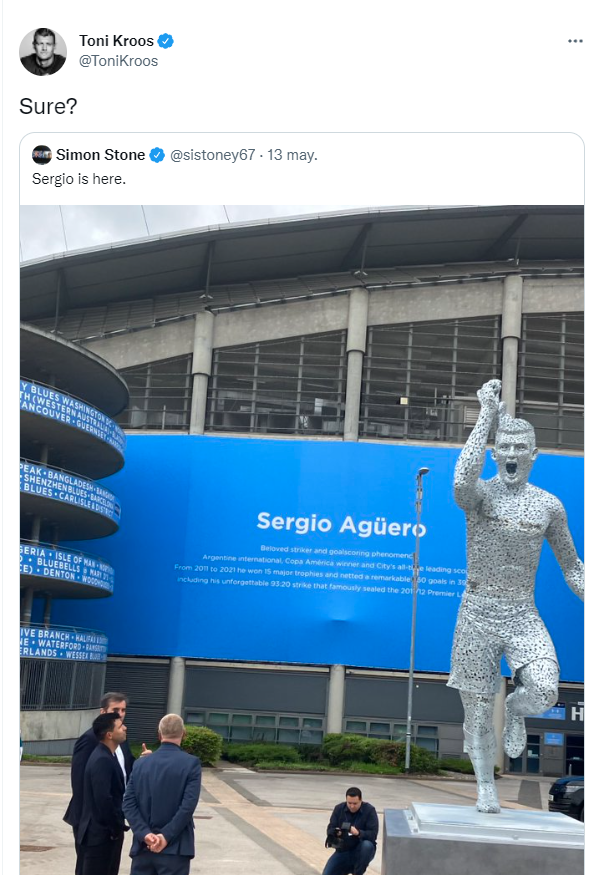Click the black car at the photo edge
The width and height of the screenshot is (601, 875).
click(566, 797)
